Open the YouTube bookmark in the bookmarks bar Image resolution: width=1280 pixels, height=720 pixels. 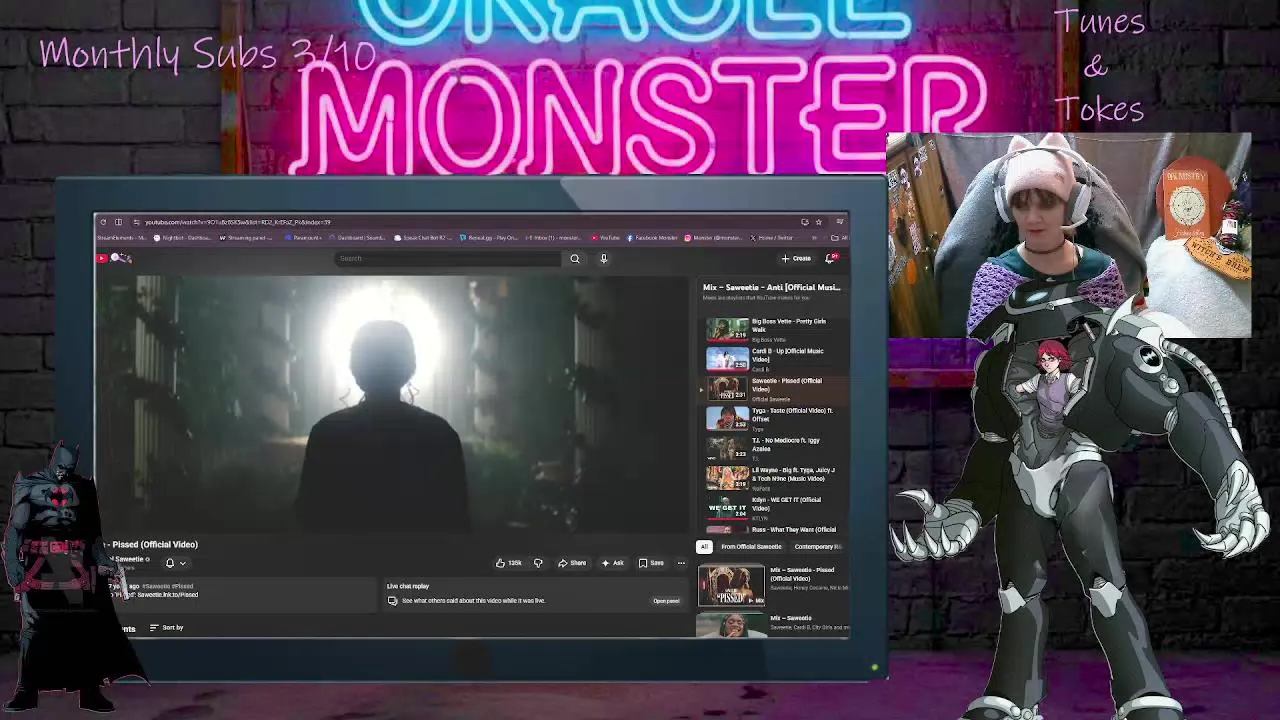[605, 238]
